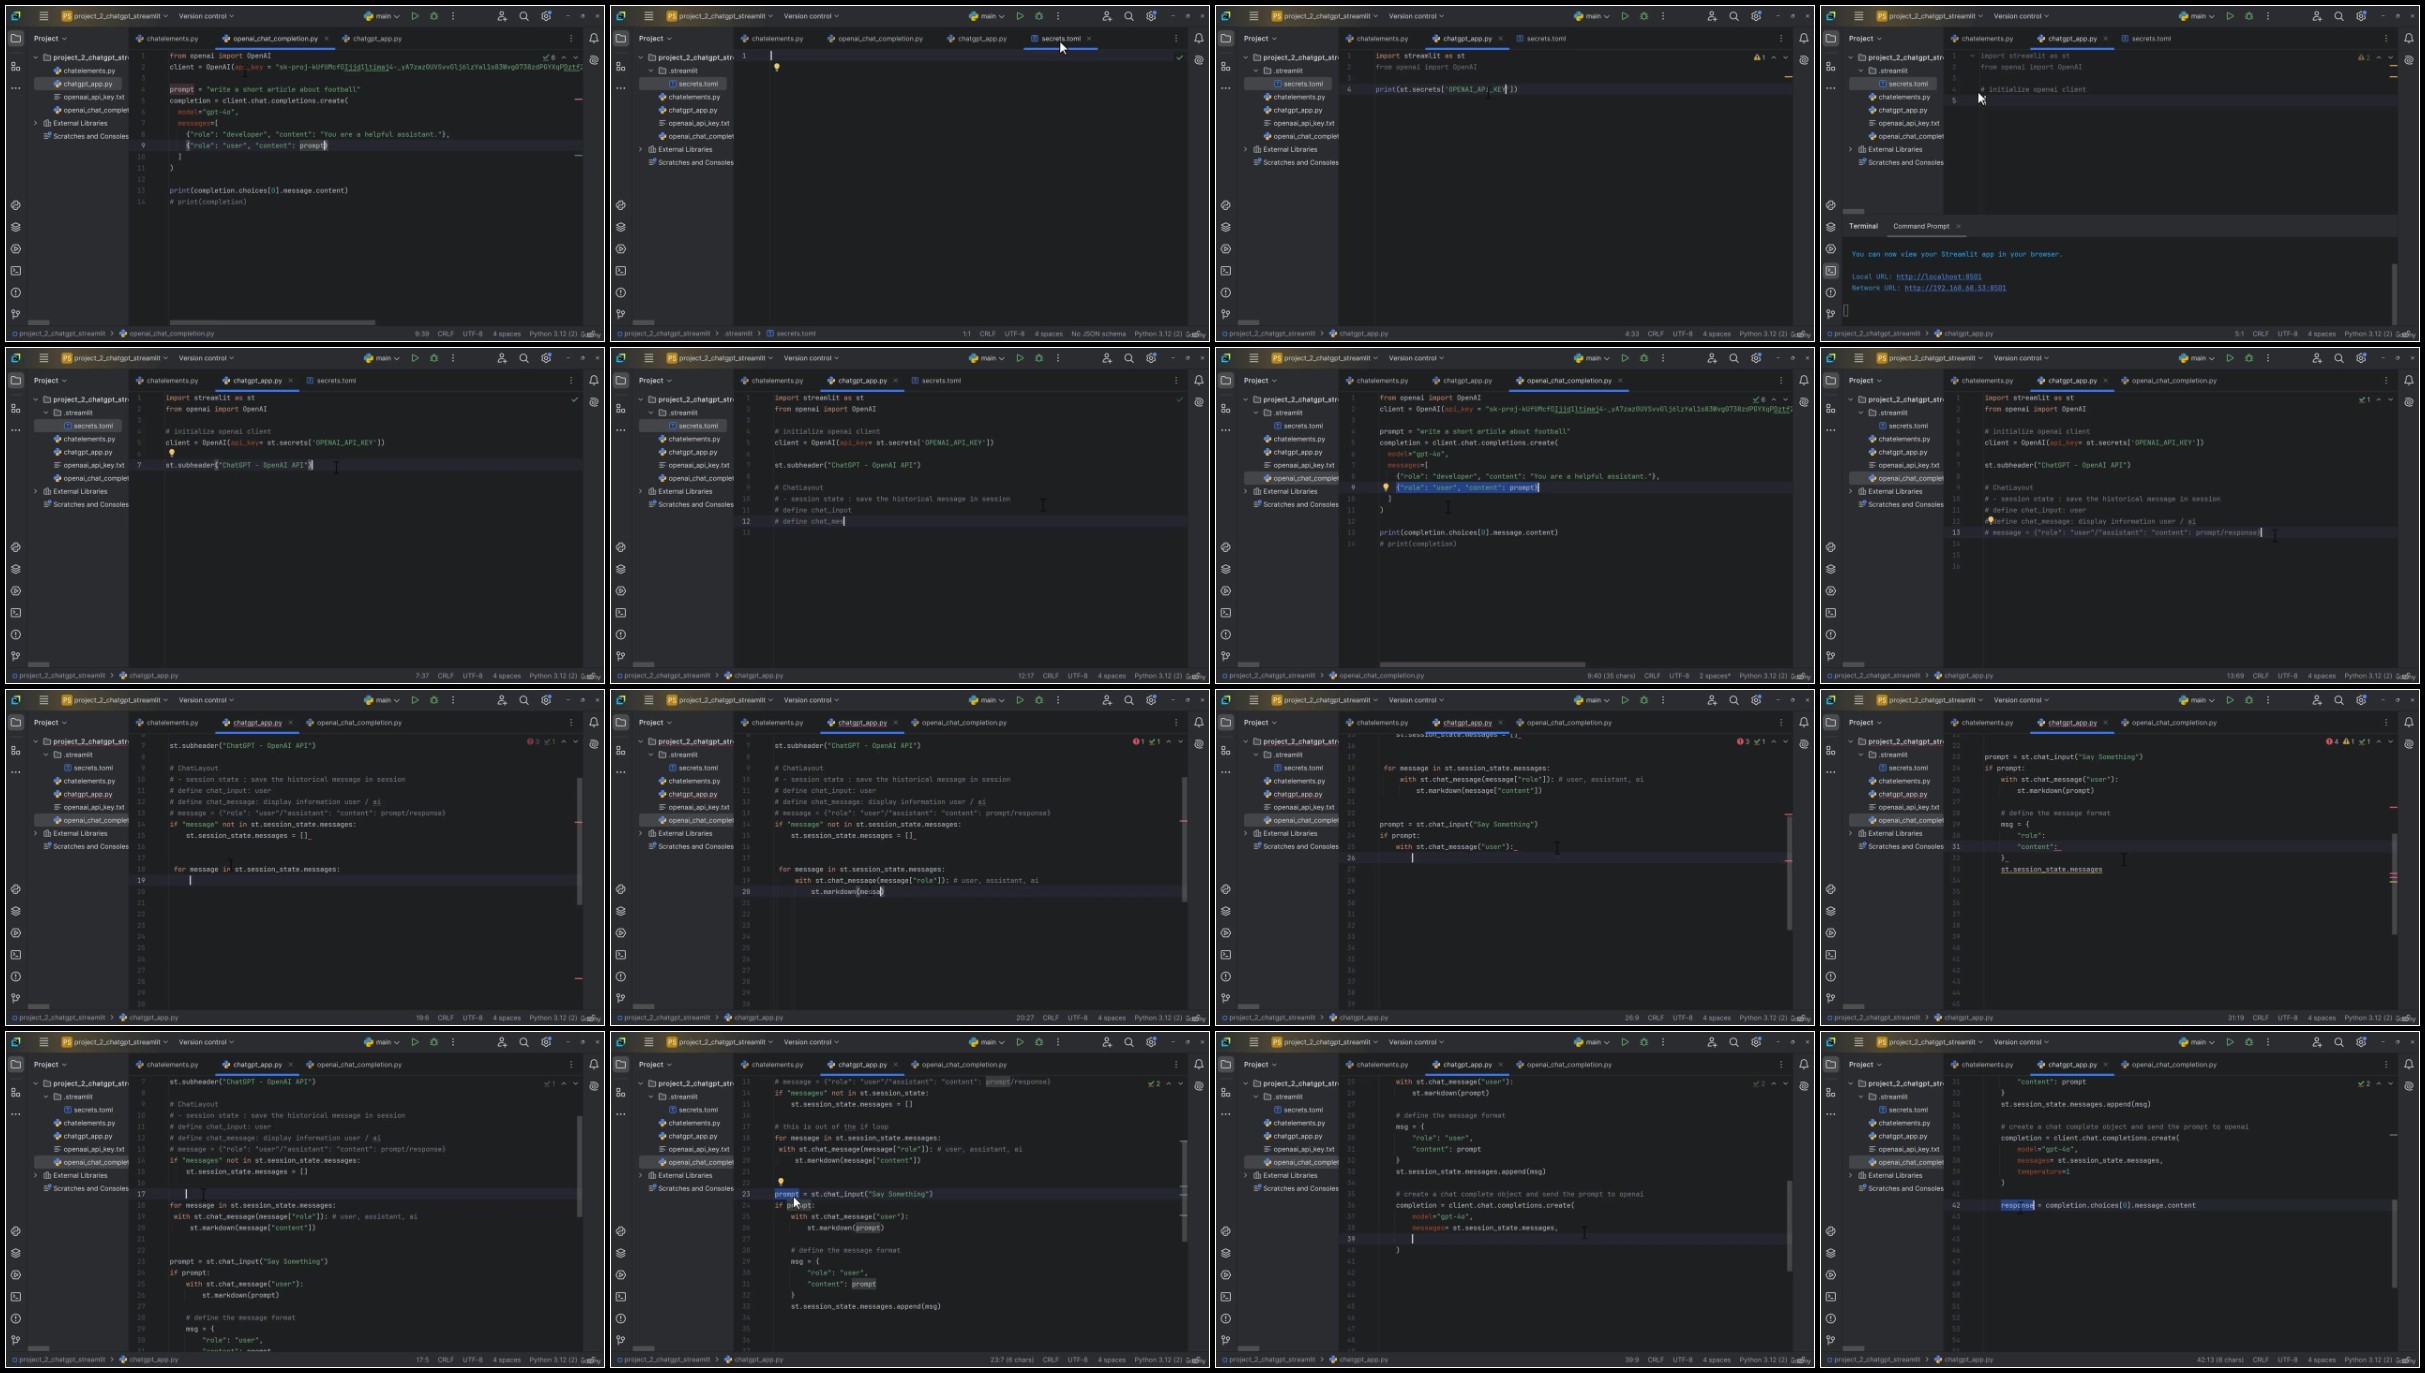Open Problems tool window icon beside Streamlit URL output
The width and height of the screenshot is (2425, 1373).
(x=1831, y=292)
